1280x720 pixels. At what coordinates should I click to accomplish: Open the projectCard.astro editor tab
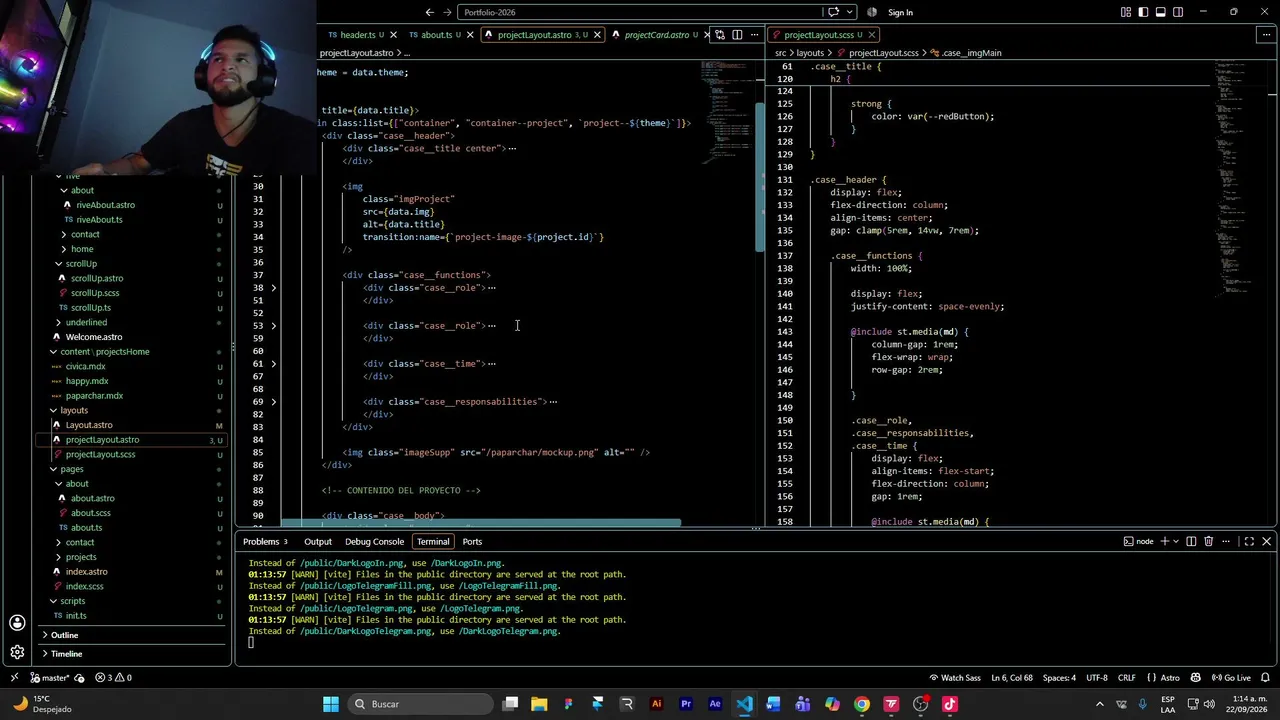coord(656,35)
